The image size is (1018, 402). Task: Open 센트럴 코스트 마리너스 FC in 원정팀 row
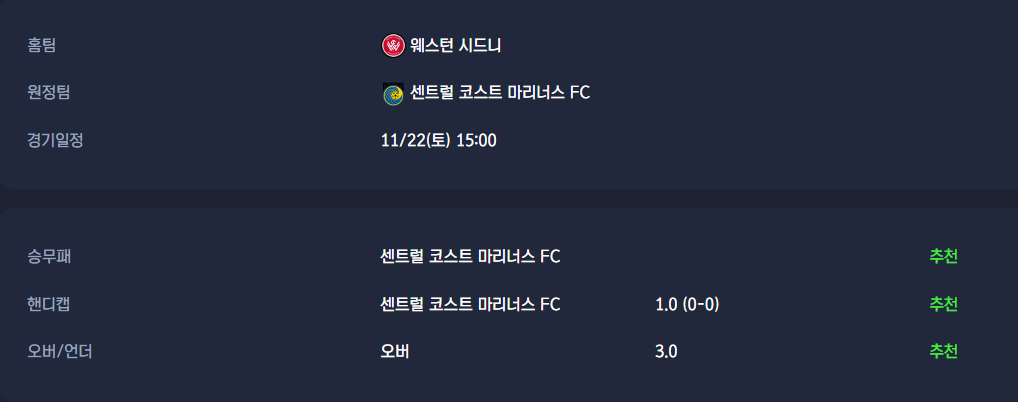pyautogui.click(x=500, y=93)
